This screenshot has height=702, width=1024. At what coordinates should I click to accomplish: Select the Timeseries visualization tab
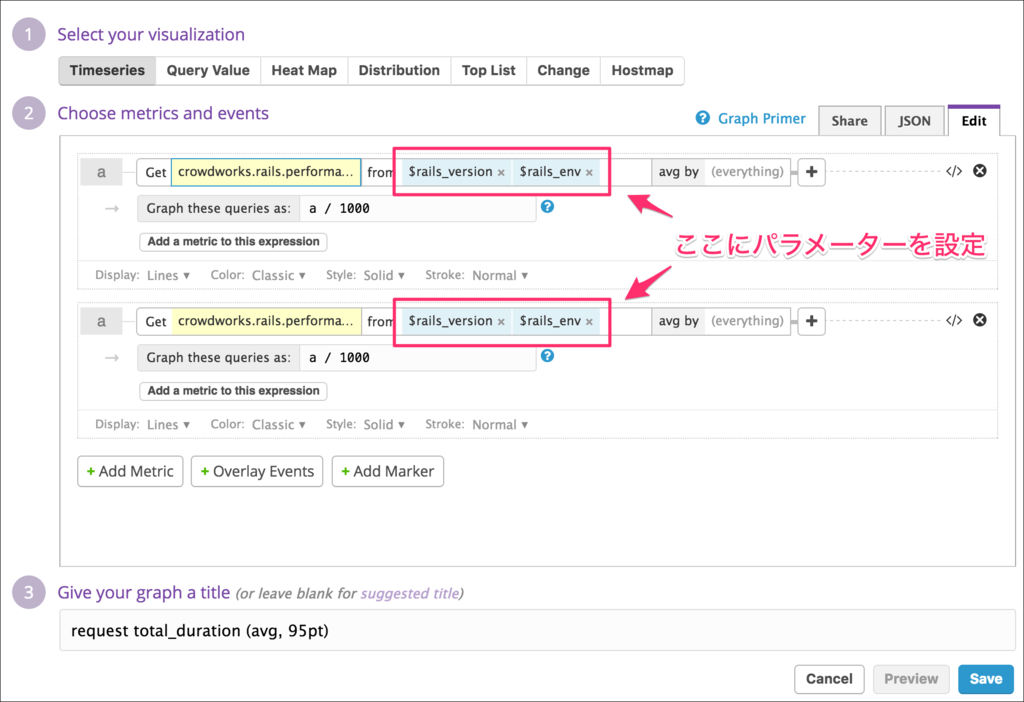[107, 71]
